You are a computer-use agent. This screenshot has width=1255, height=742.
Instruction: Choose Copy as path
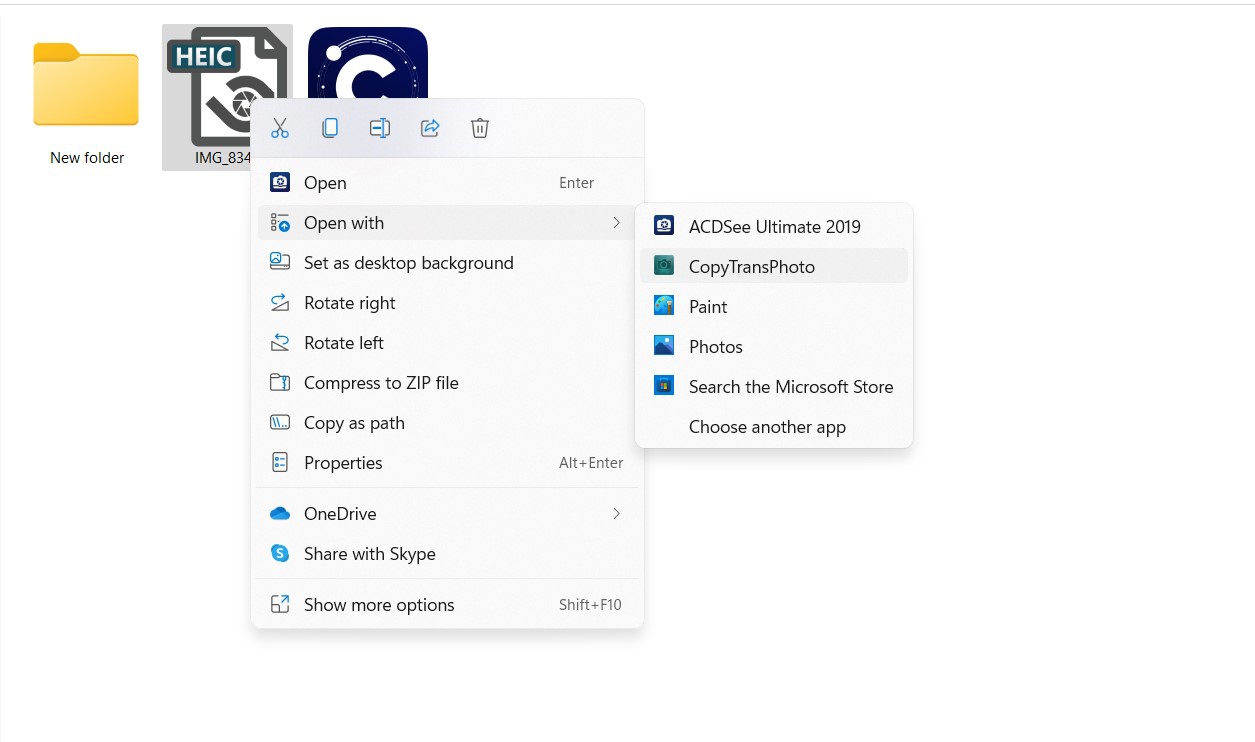447,423
